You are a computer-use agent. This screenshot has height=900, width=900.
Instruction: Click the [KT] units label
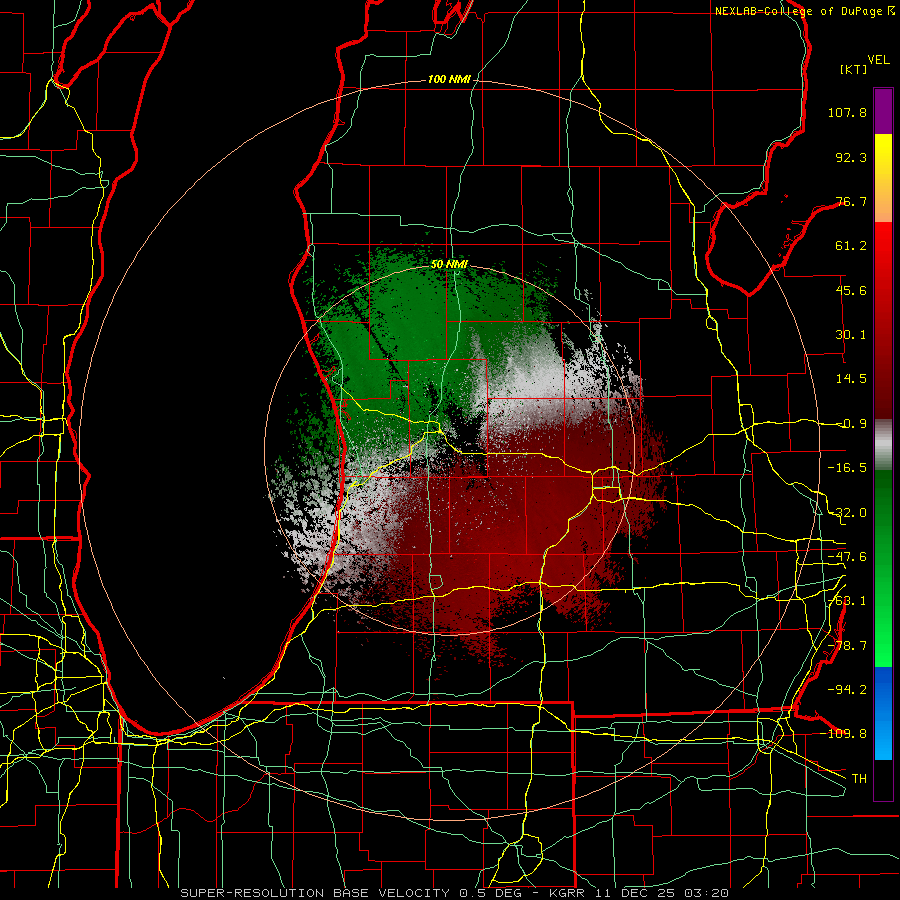coord(853,69)
